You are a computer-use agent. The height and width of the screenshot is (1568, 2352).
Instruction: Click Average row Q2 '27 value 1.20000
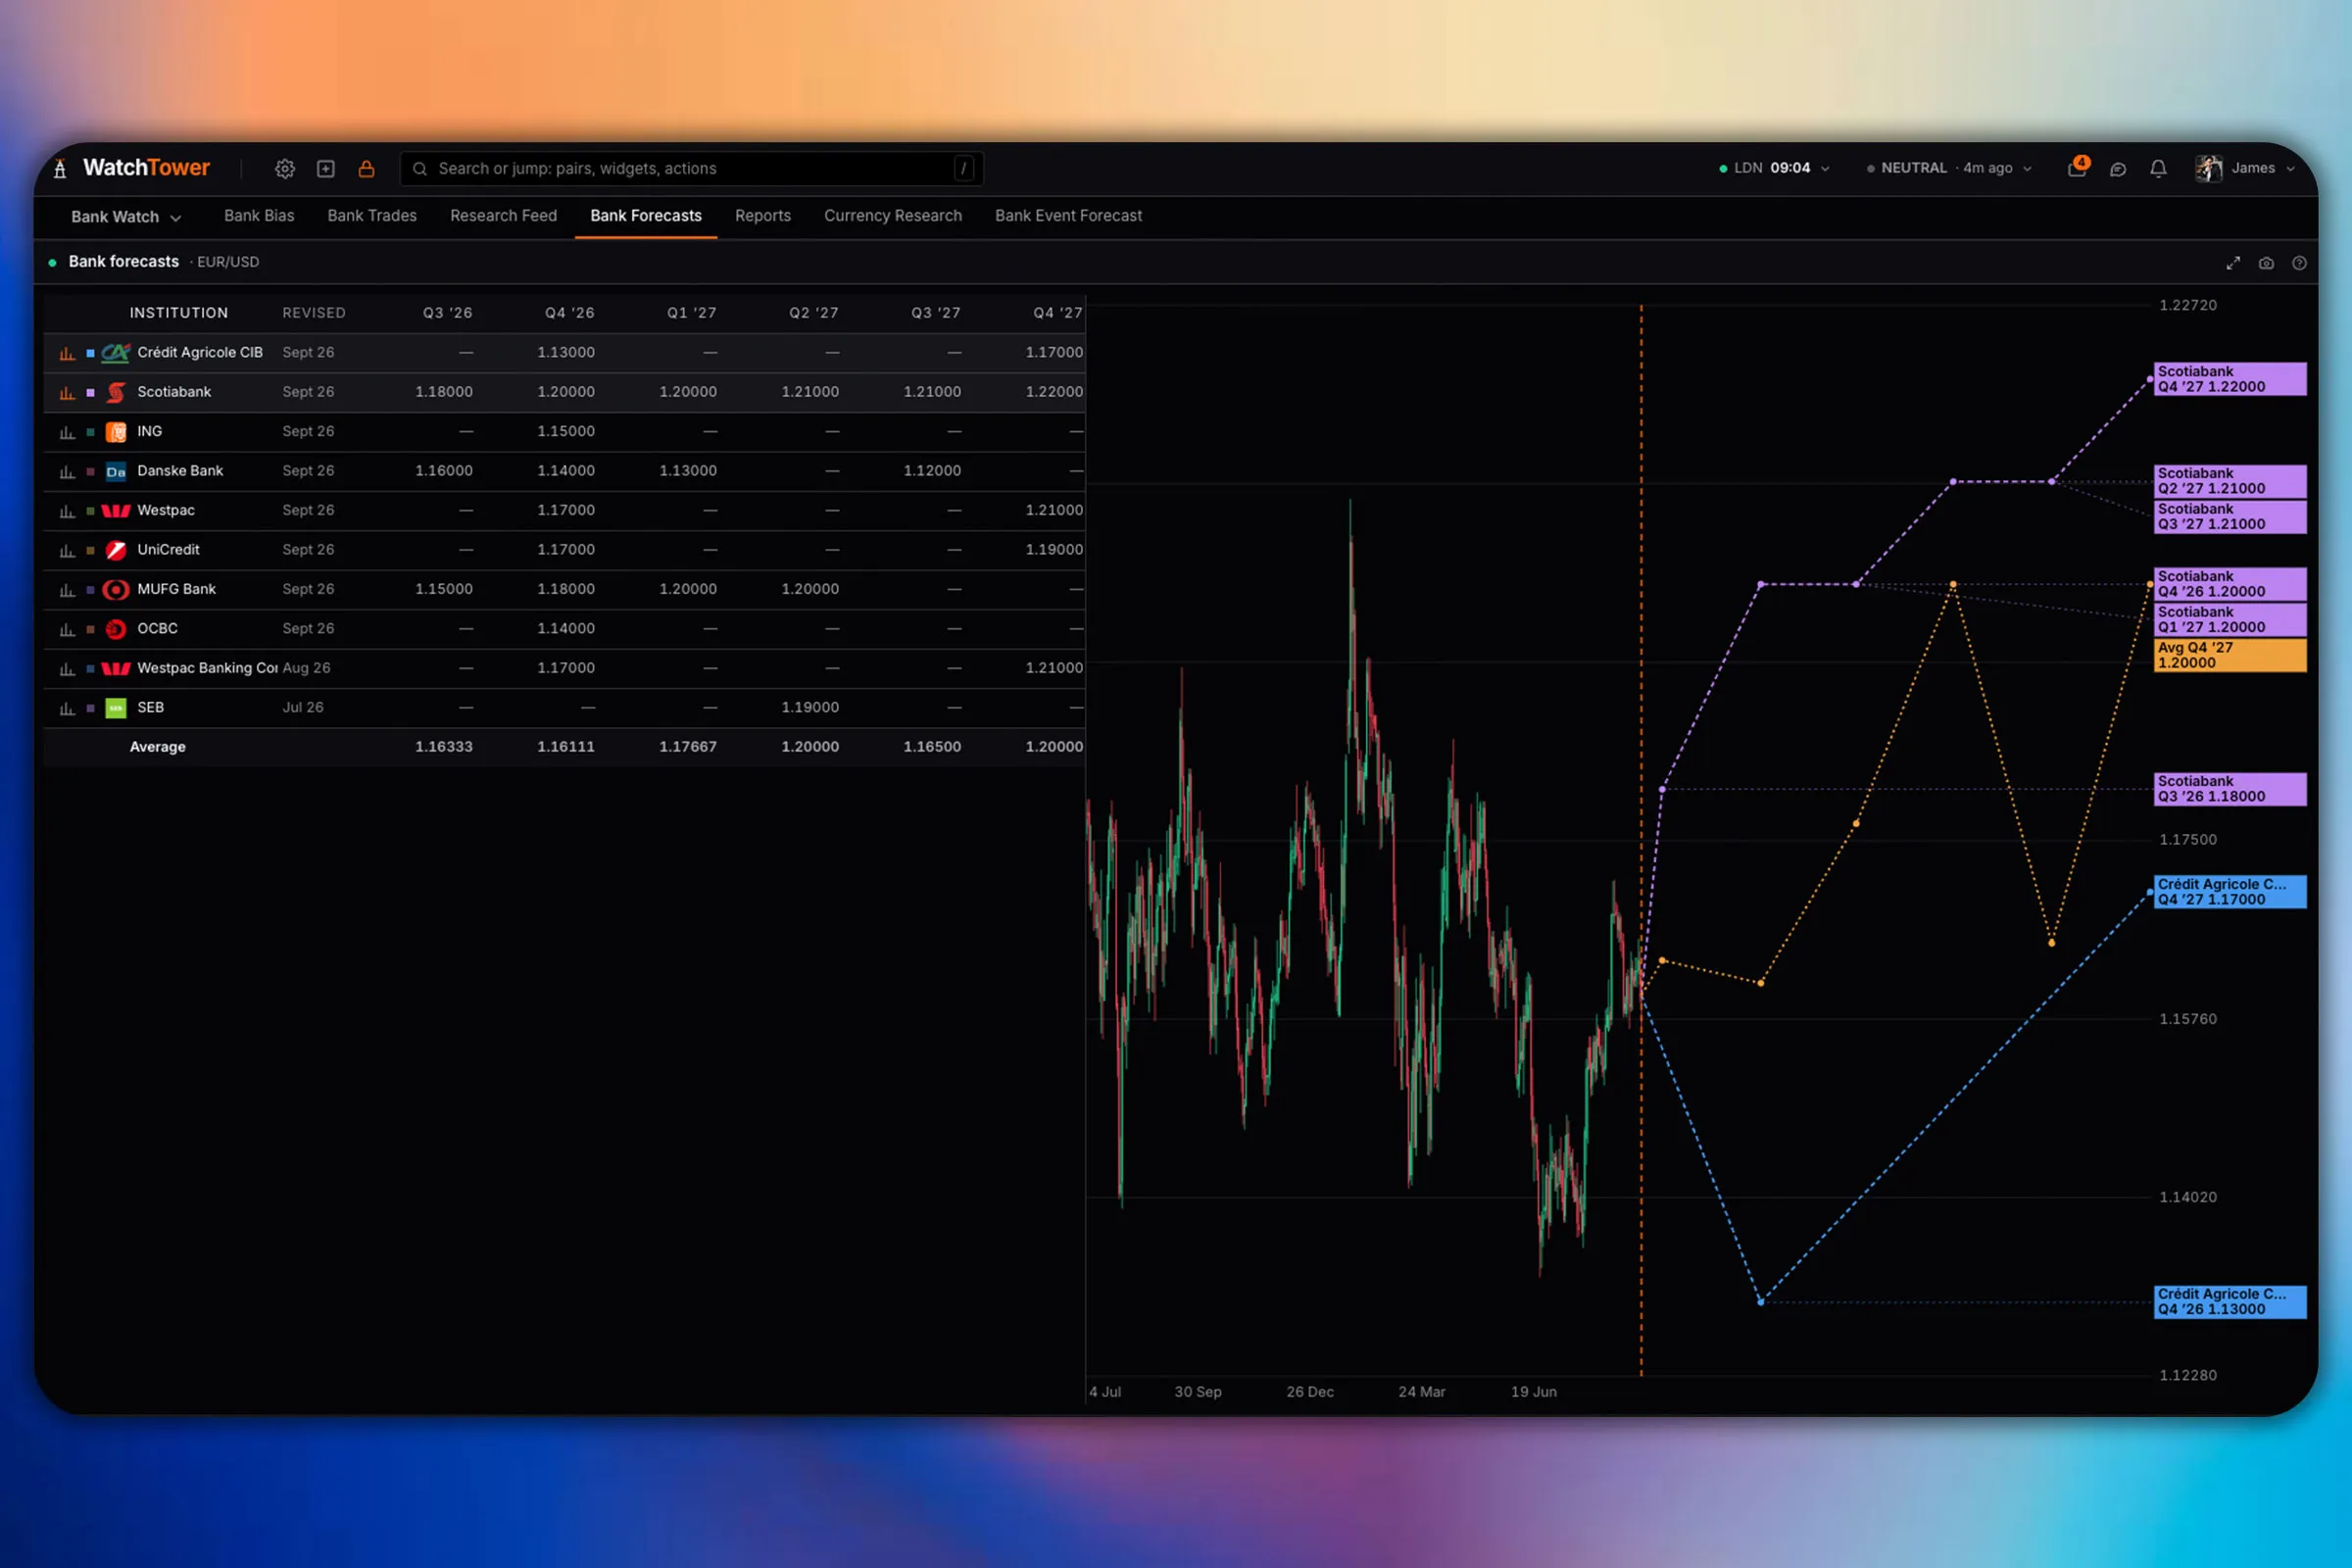[810, 747]
